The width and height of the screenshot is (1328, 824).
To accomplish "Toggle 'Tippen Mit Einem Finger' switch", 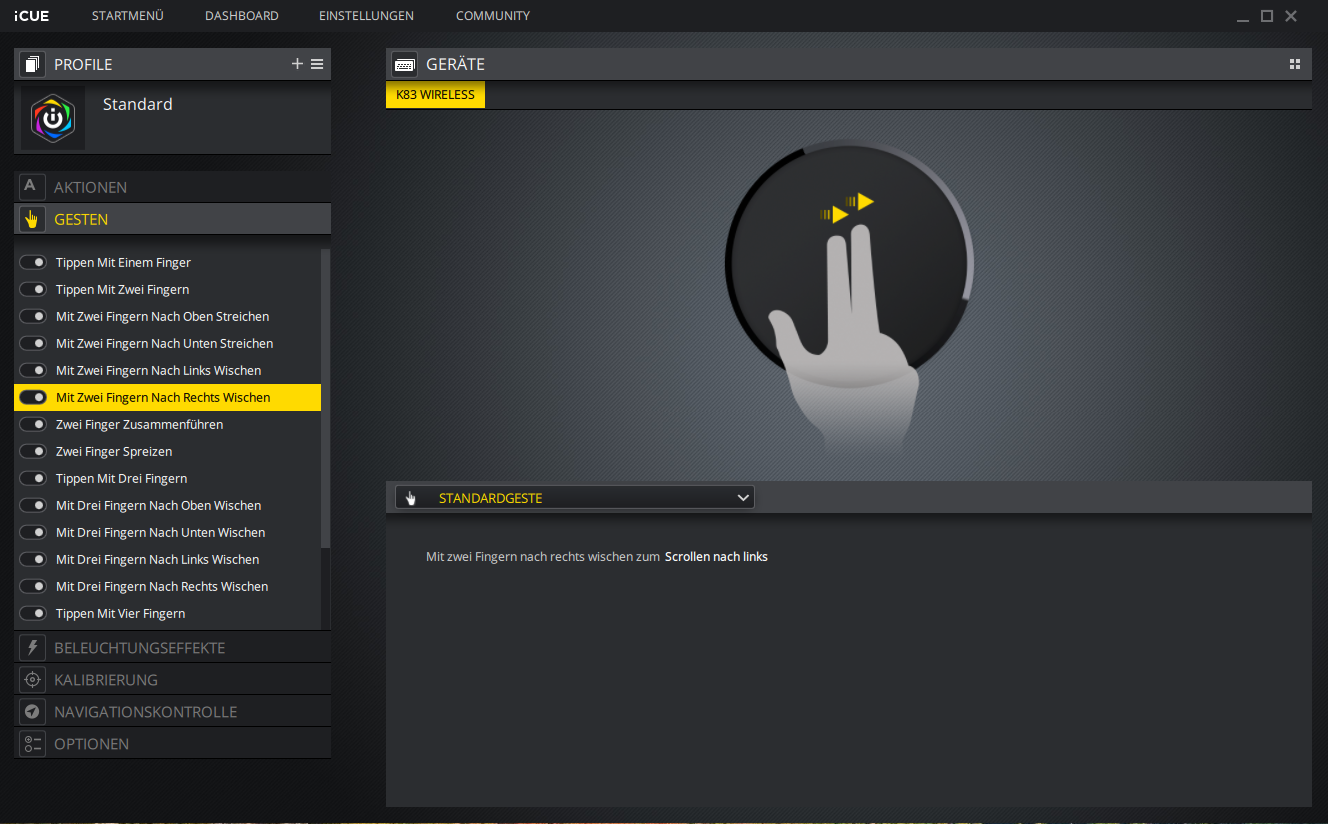I will click(x=33, y=262).
